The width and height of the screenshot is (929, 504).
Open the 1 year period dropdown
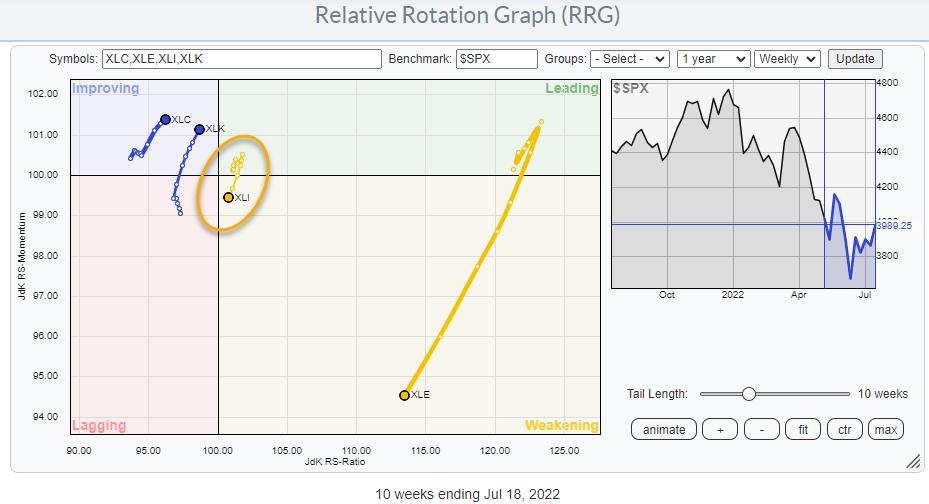point(712,59)
